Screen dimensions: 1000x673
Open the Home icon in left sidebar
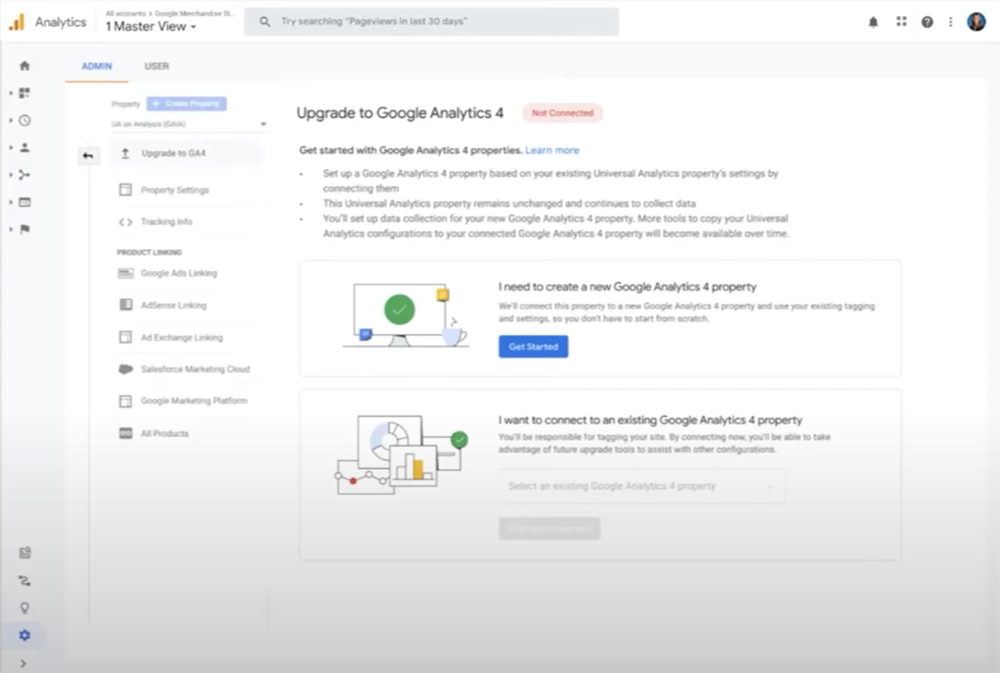(x=24, y=66)
